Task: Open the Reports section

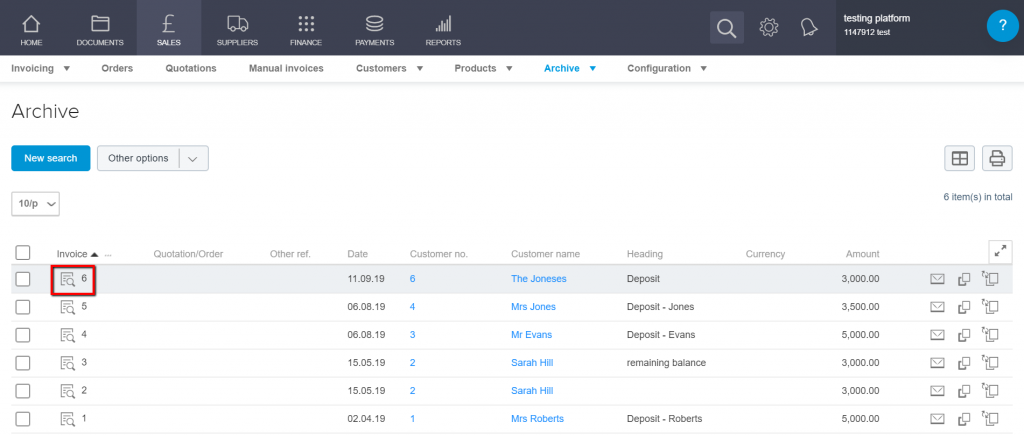Action: (x=443, y=31)
